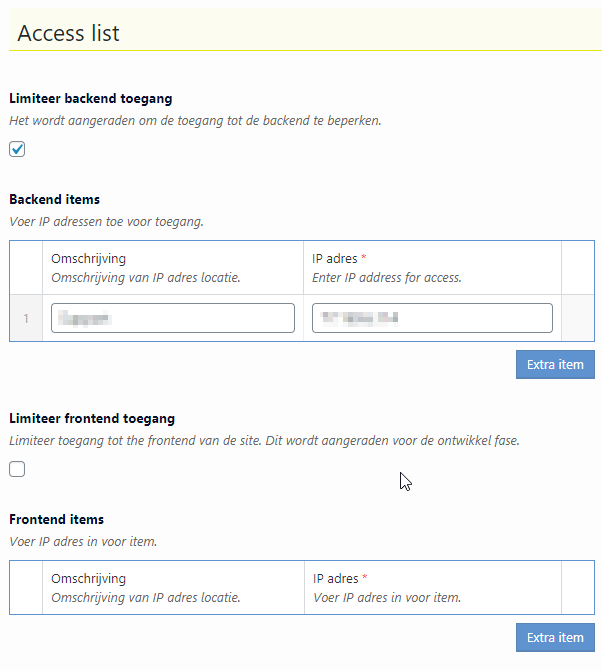602x671 pixels.
Task: Click the Omschrijving header in Backend items
Action: coord(89,259)
